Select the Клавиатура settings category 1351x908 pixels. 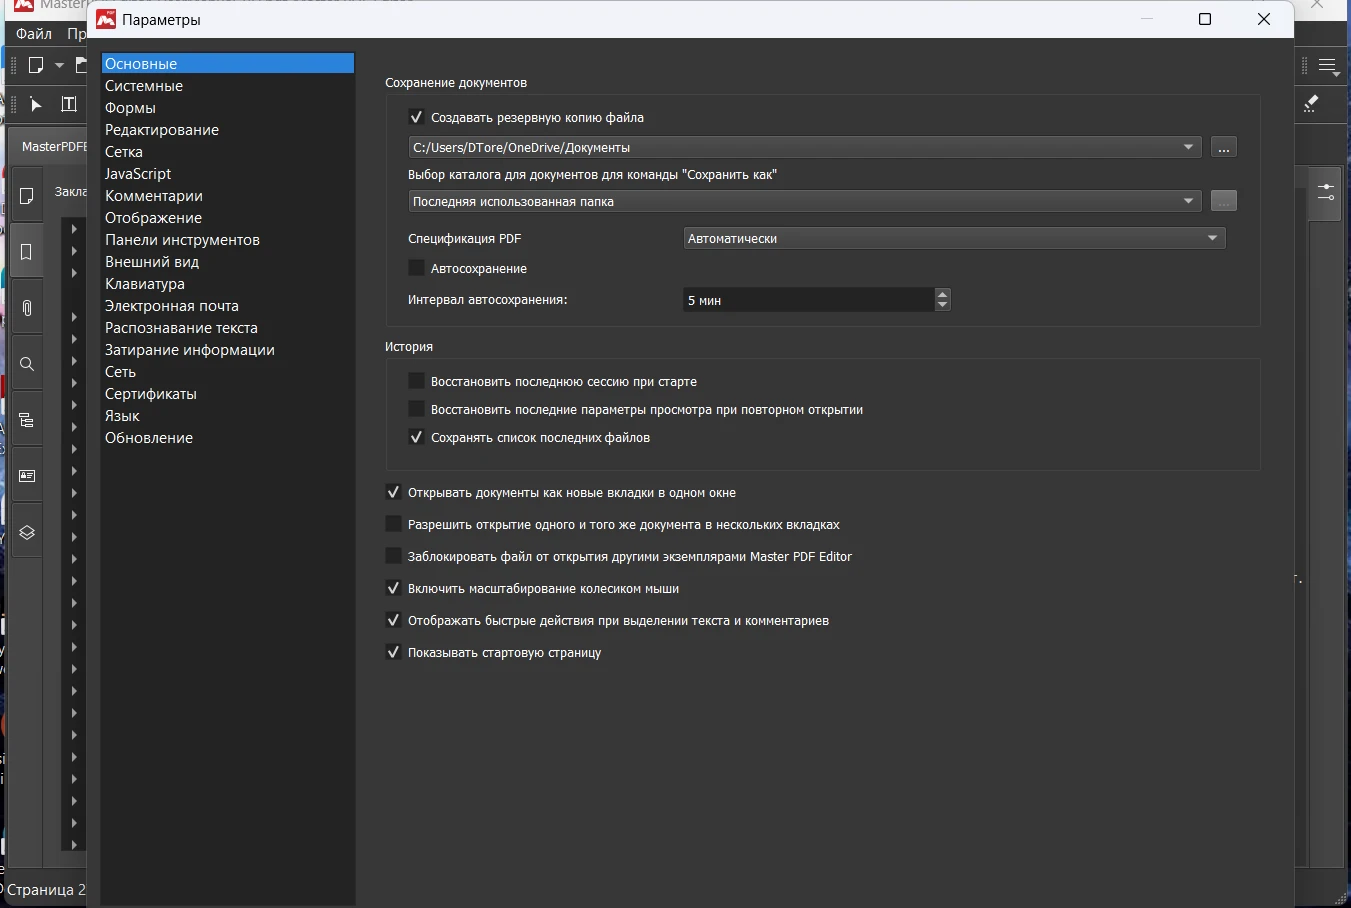pyautogui.click(x=145, y=284)
